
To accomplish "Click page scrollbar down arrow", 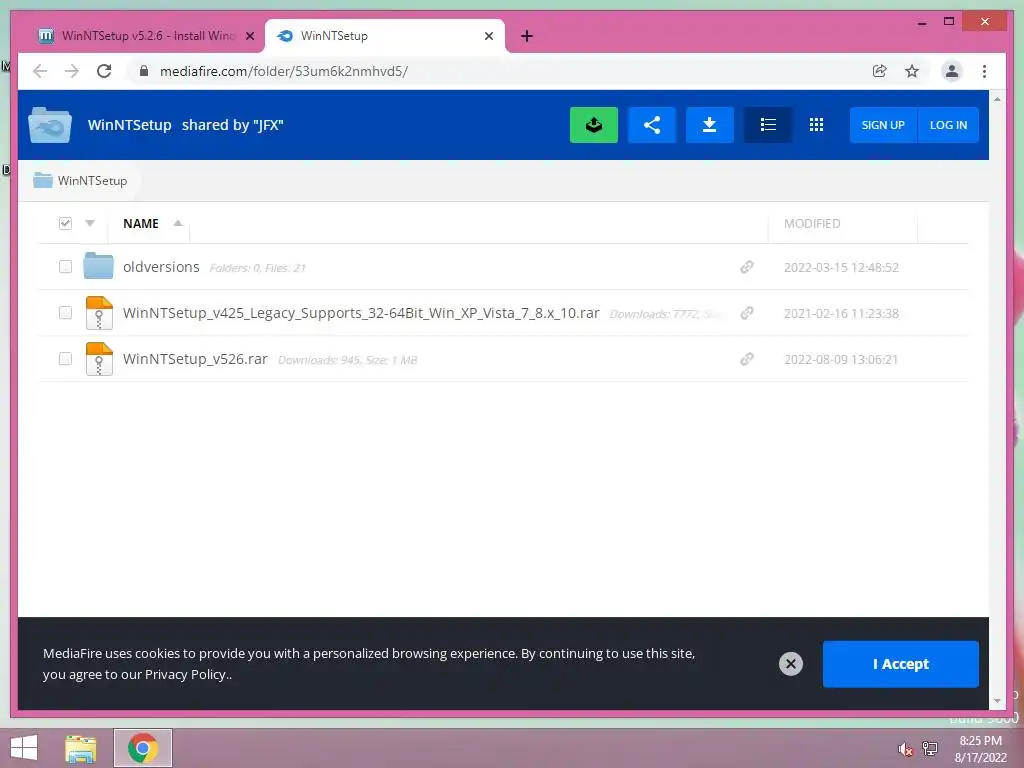I will [x=997, y=701].
